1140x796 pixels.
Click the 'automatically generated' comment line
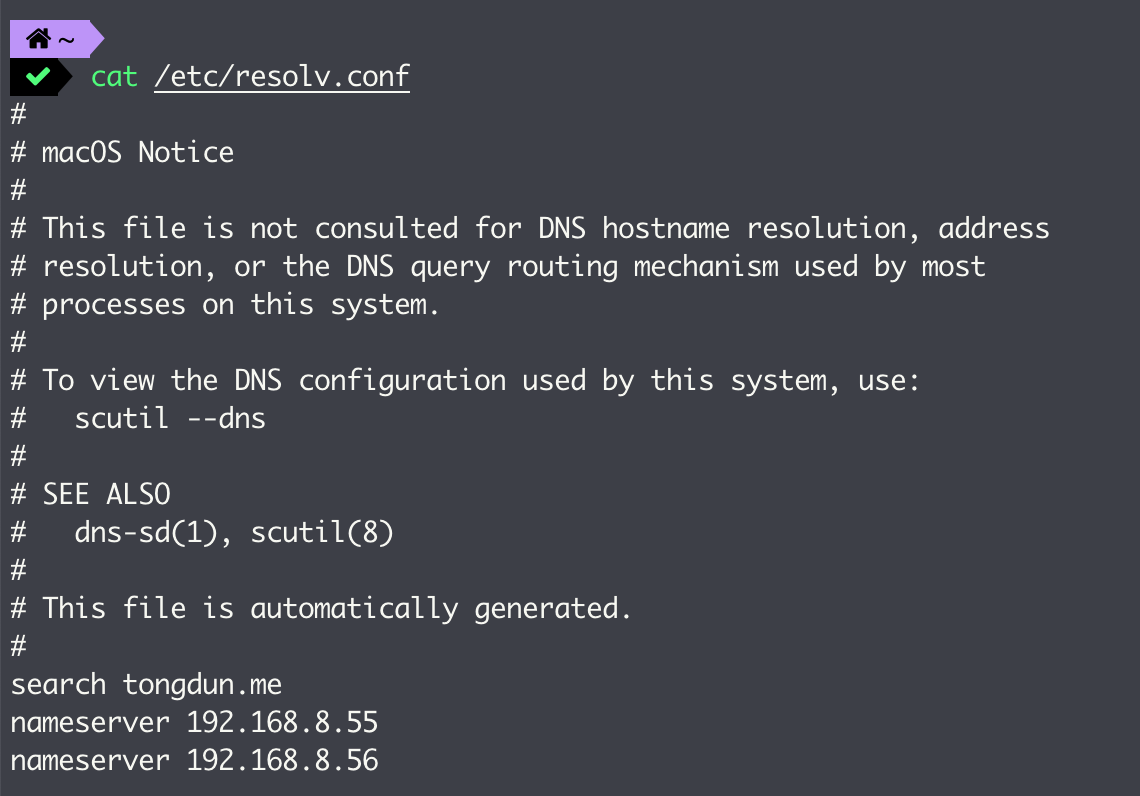(321, 608)
